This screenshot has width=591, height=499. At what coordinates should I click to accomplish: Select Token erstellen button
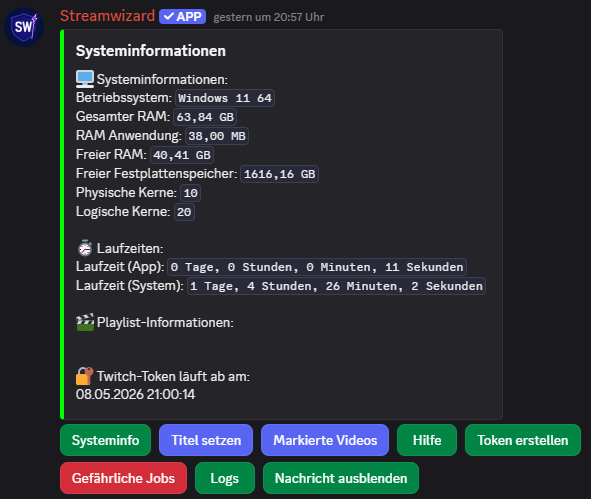click(523, 440)
